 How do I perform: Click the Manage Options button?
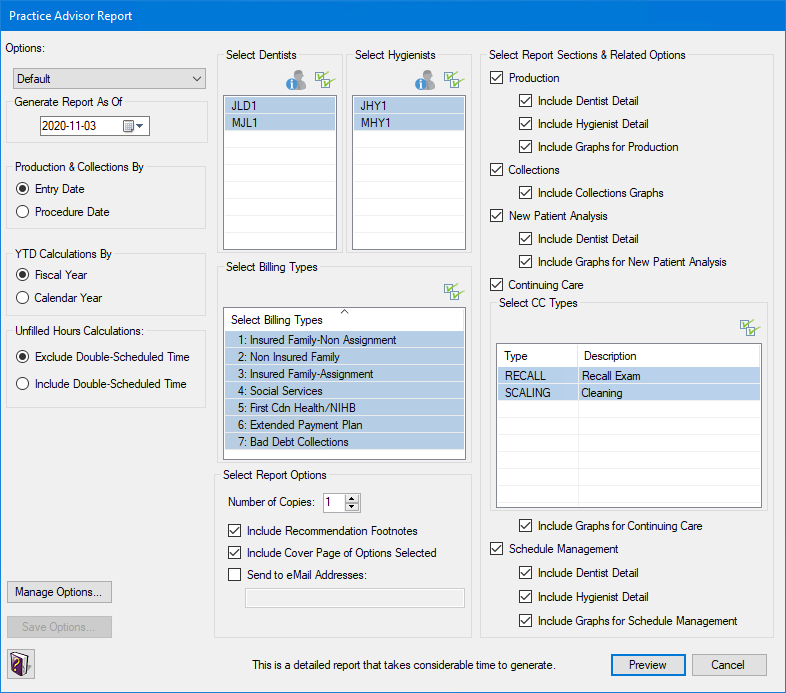pyautogui.click(x=59, y=592)
